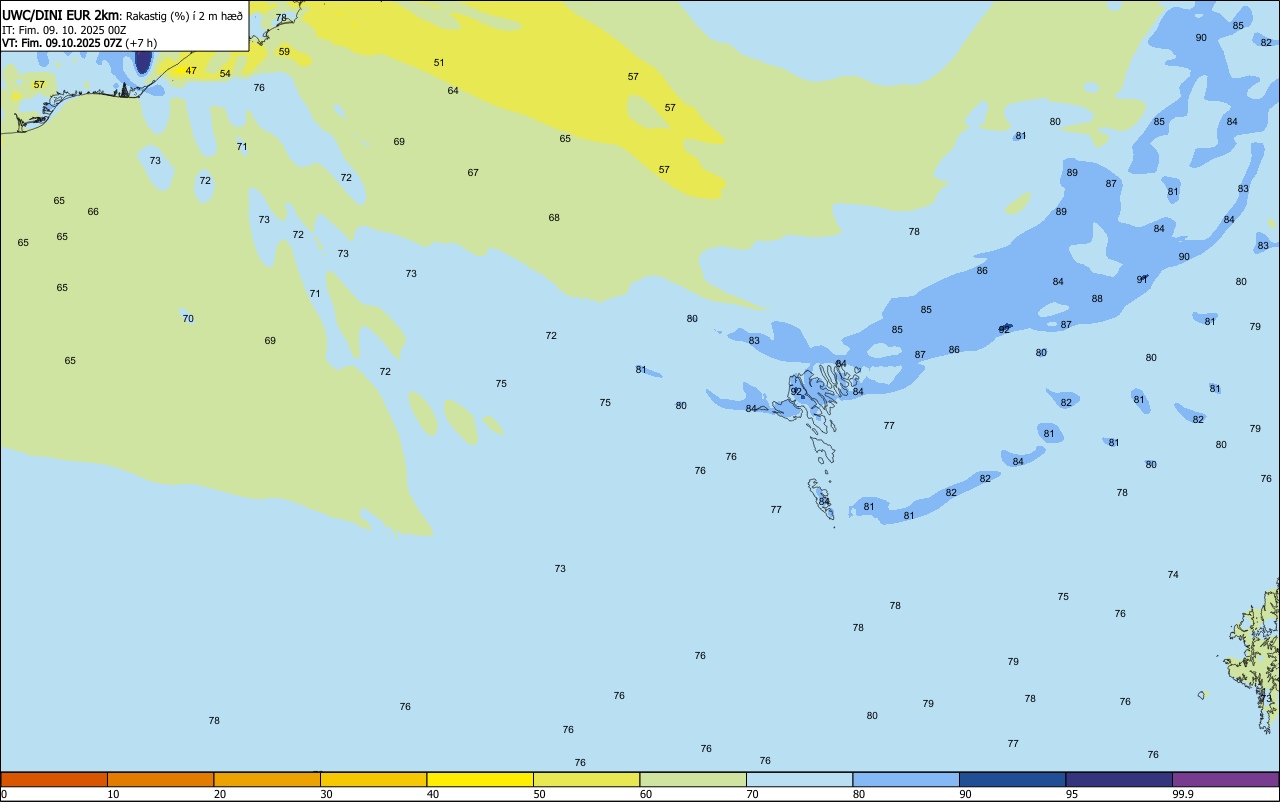Click the humidity value 64 on the map
Image resolution: width=1280 pixels, height=802 pixels.
[x=453, y=91]
